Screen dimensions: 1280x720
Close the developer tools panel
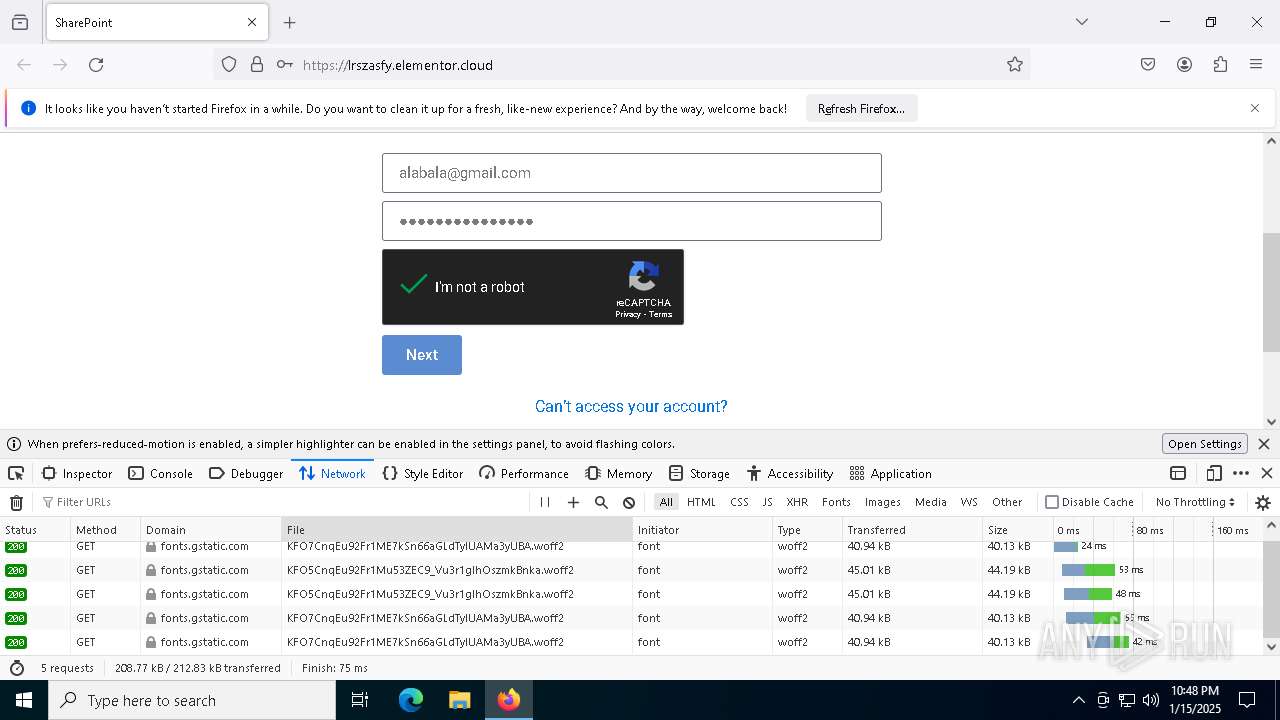coord(1267,474)
